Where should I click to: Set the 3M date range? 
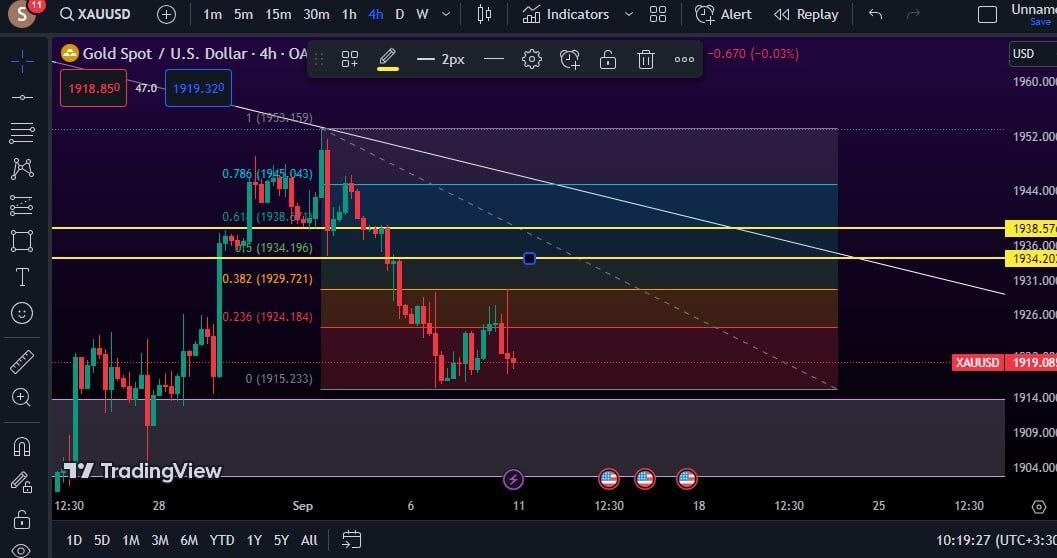point(160,540)
